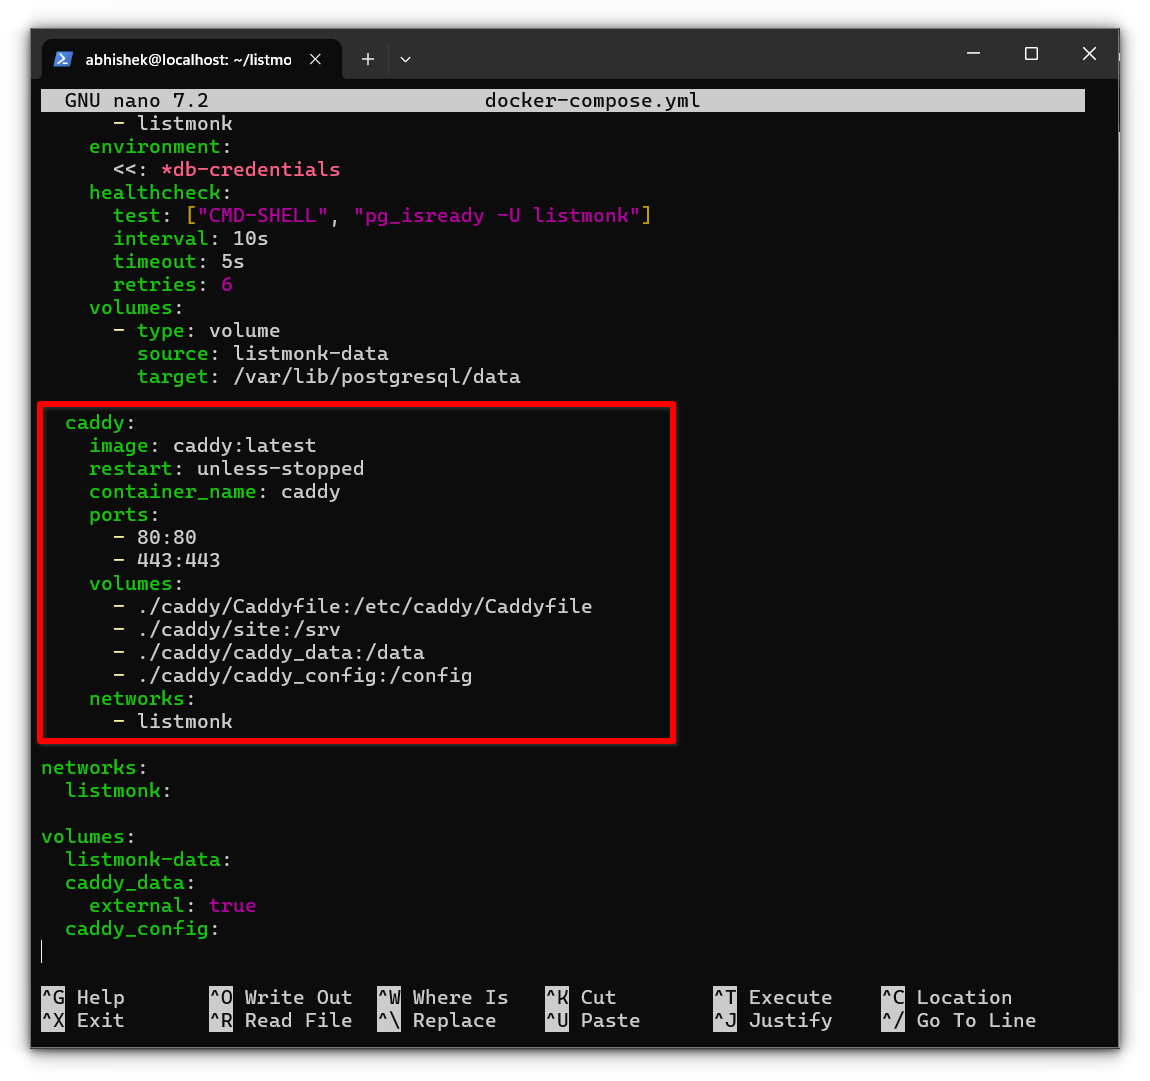Close the terminal window
This screenshot has height=1081, width=1150.
[1089, 54]
